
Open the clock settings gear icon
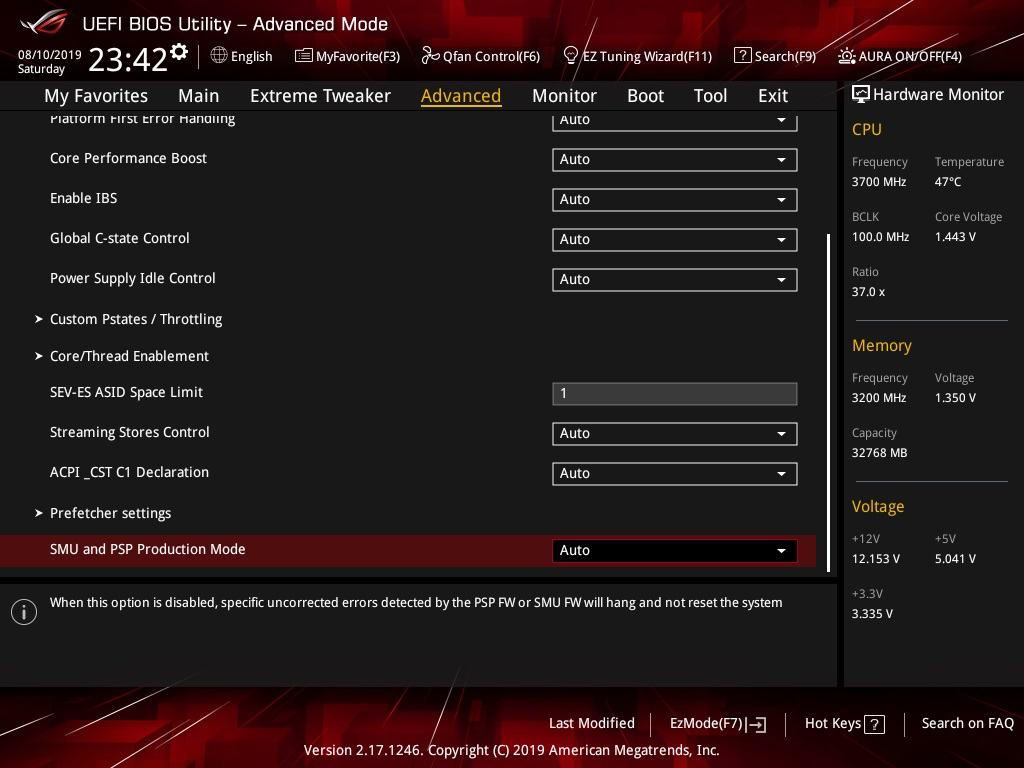click(179, 51)
